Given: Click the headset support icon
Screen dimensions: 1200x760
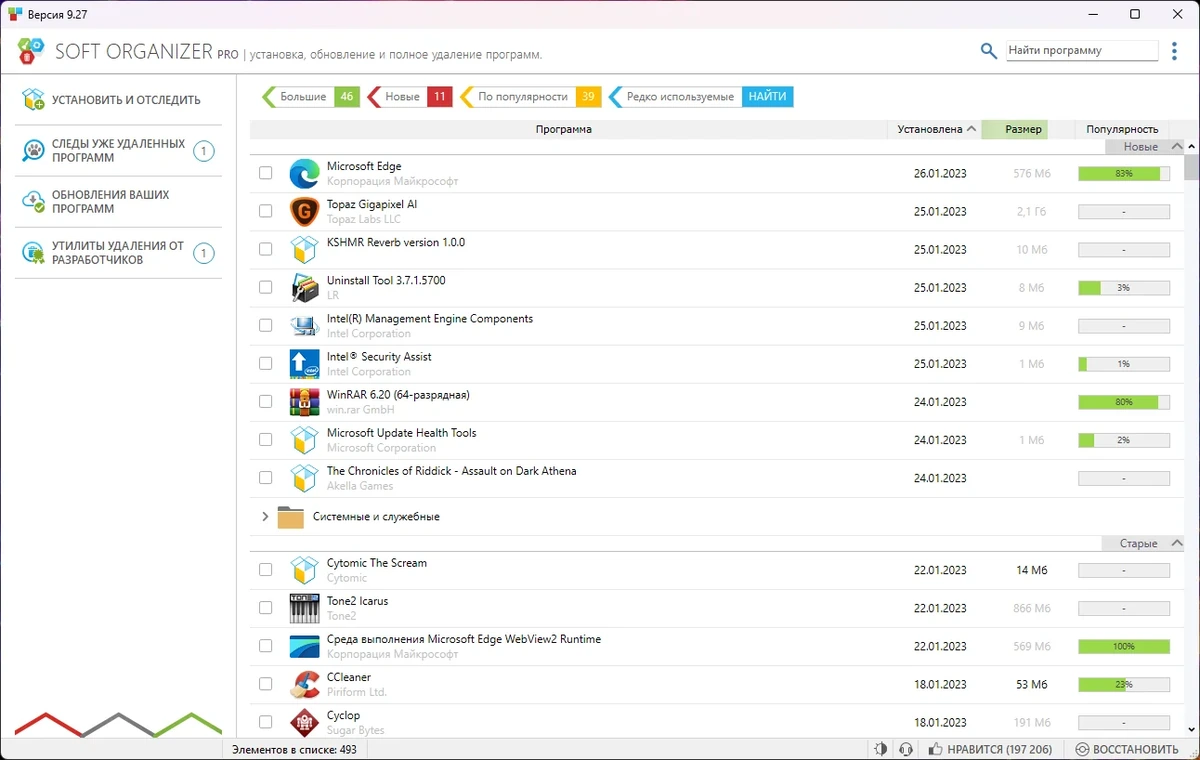Looking at the screenshot, I should pyautogui.click(x=905, y=749).
